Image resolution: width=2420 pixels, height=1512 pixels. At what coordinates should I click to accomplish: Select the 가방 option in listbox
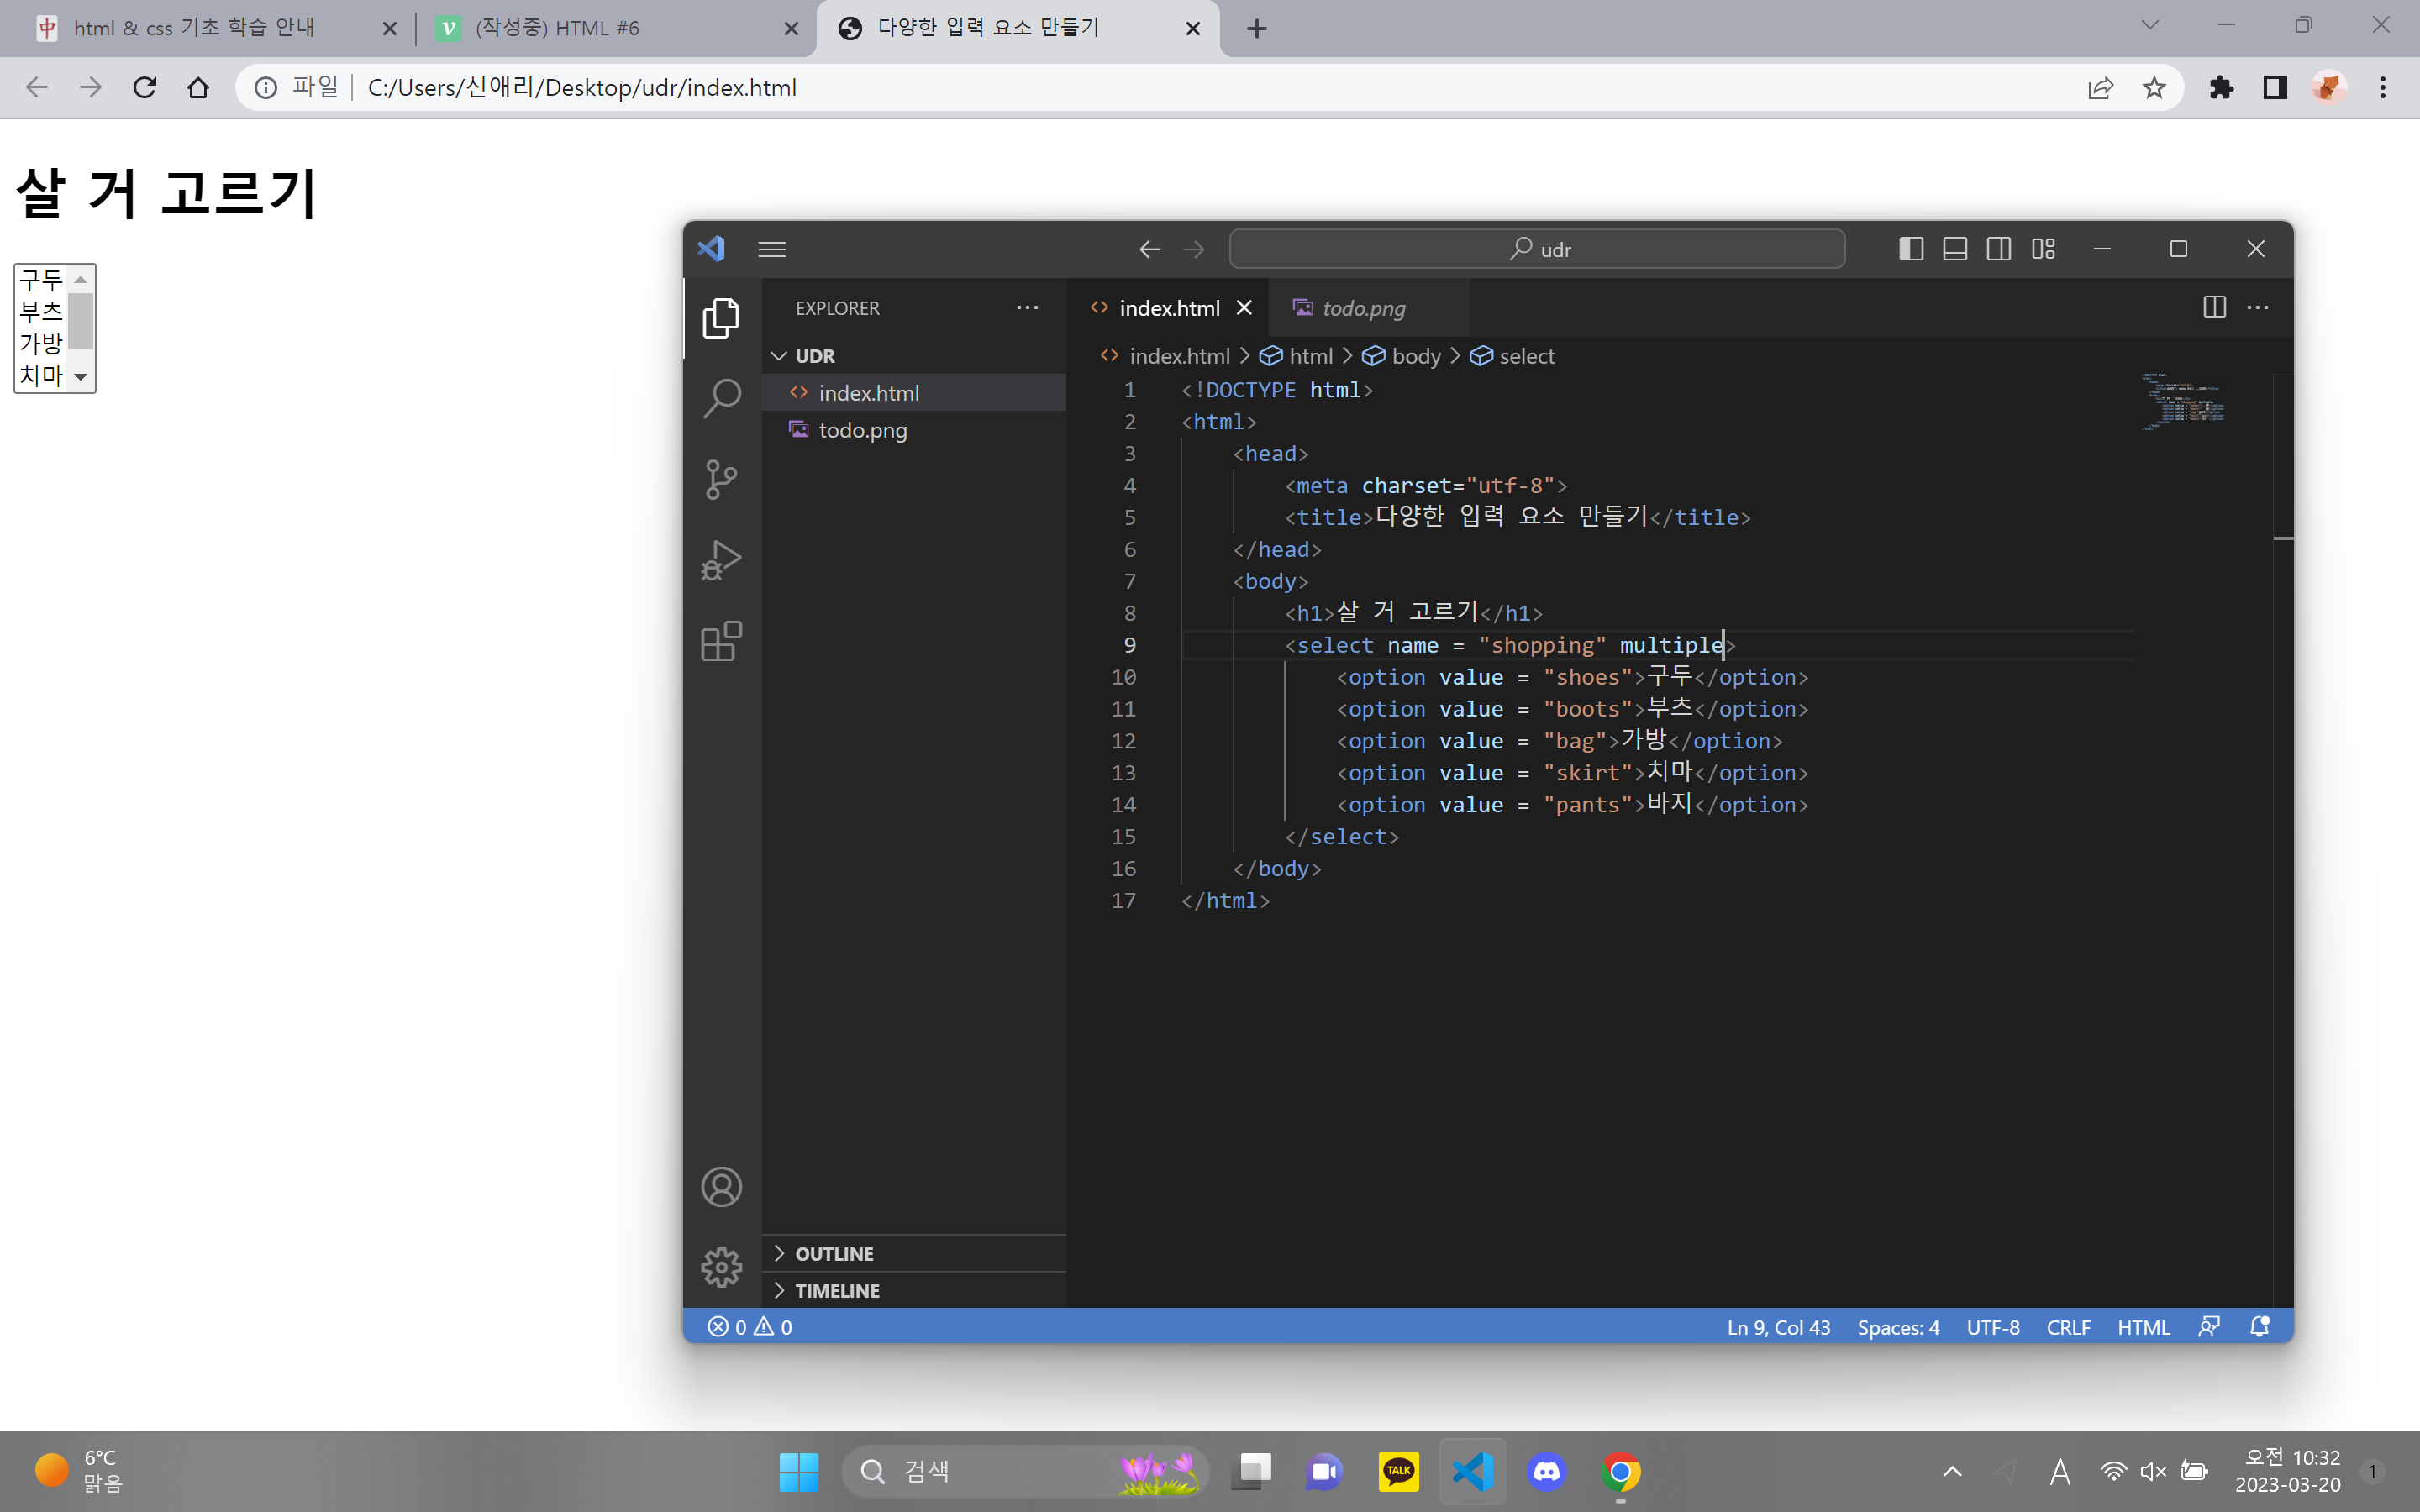pyautogui.click(x=41, y=343)
